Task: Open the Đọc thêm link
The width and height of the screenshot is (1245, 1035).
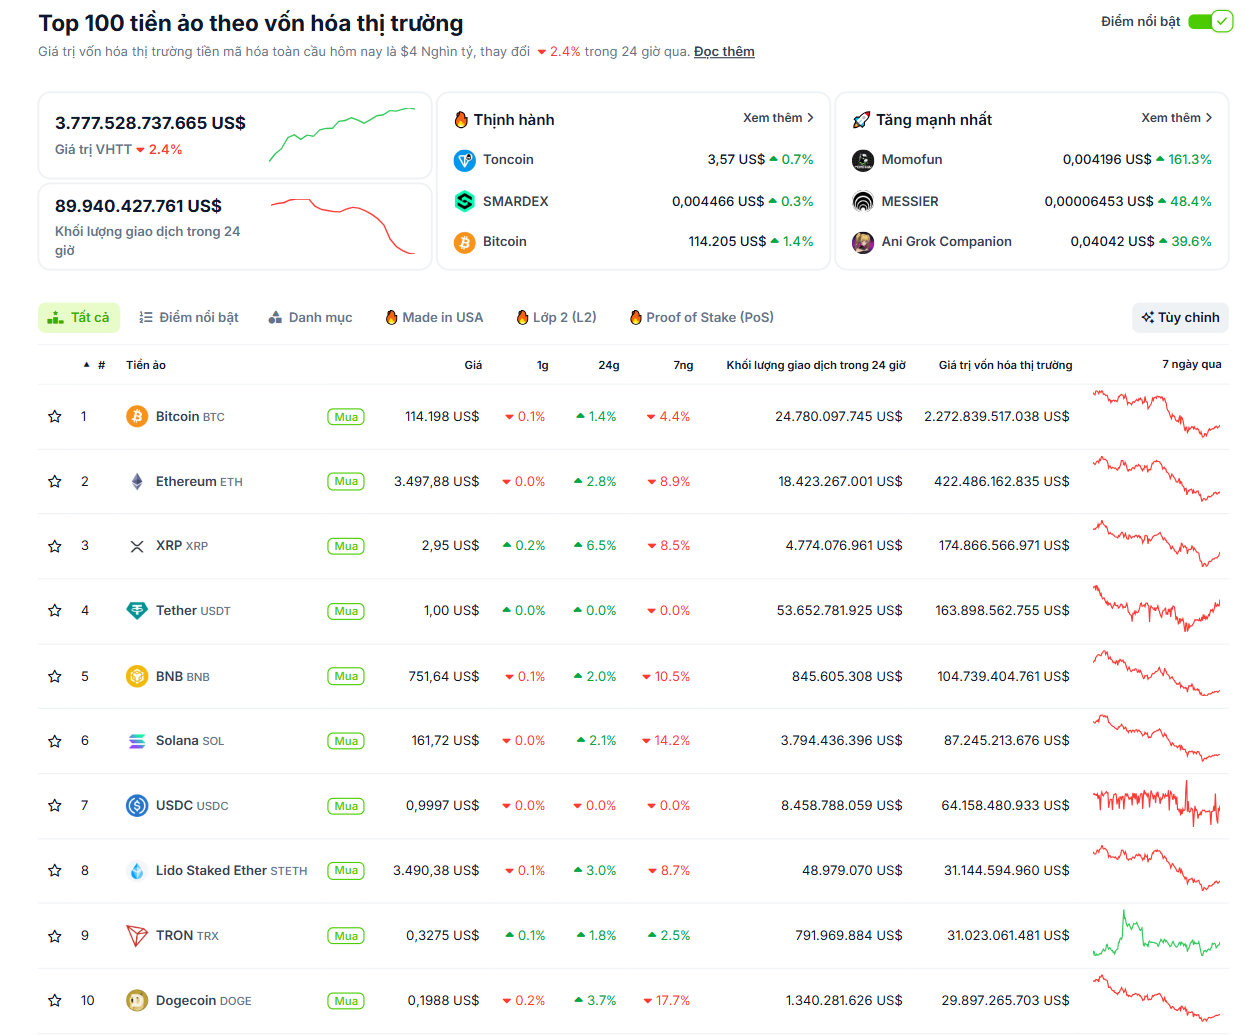Action: click(724, 51)
